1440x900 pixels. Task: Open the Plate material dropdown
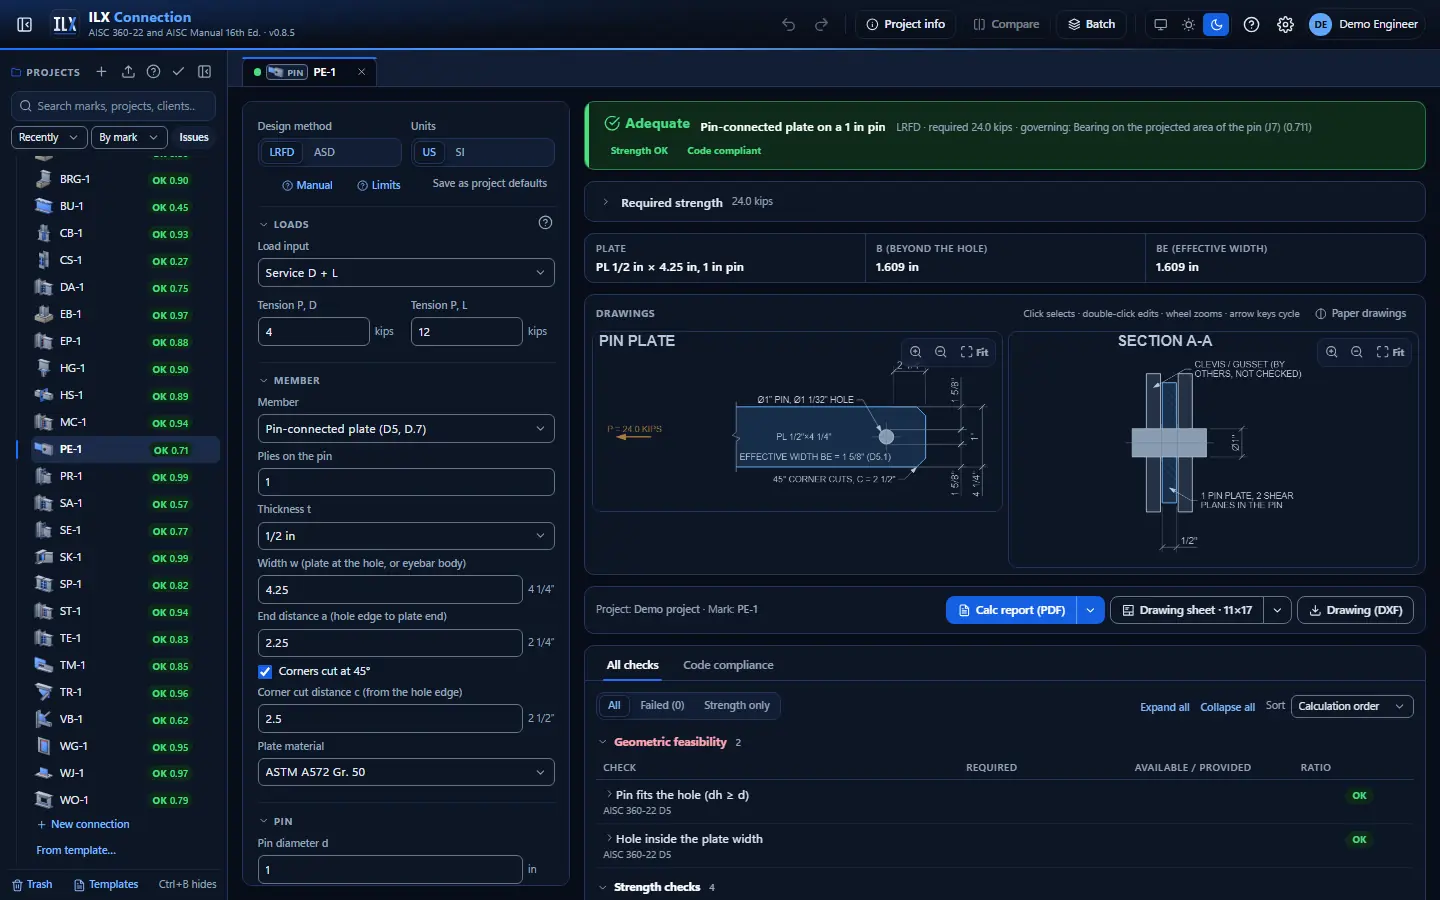pyautogui.click(x=406, y=772)
